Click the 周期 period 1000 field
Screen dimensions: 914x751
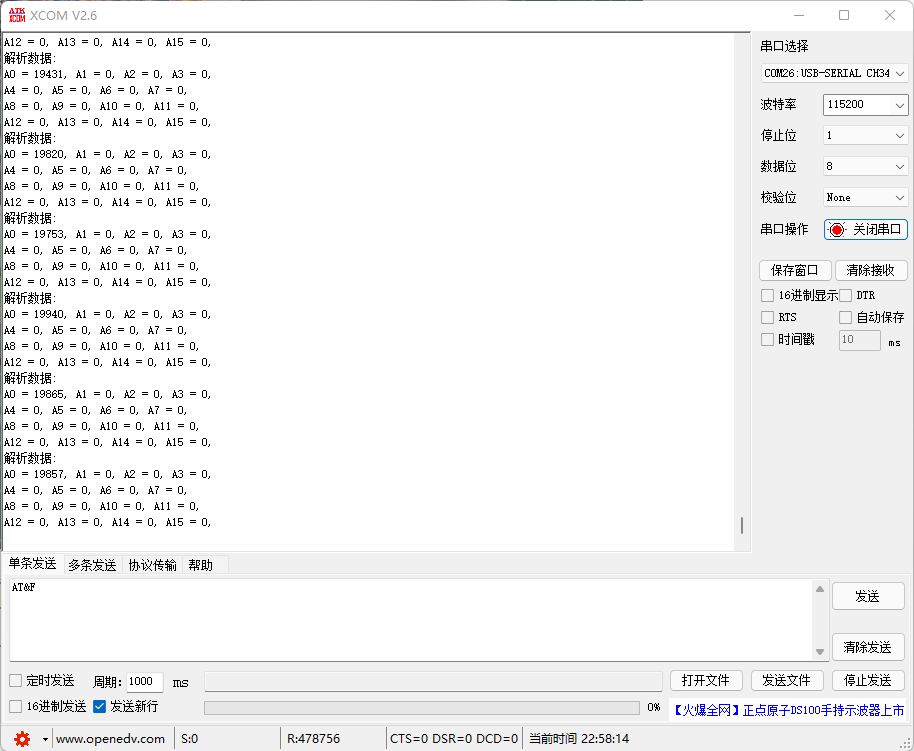pos(144,681)
